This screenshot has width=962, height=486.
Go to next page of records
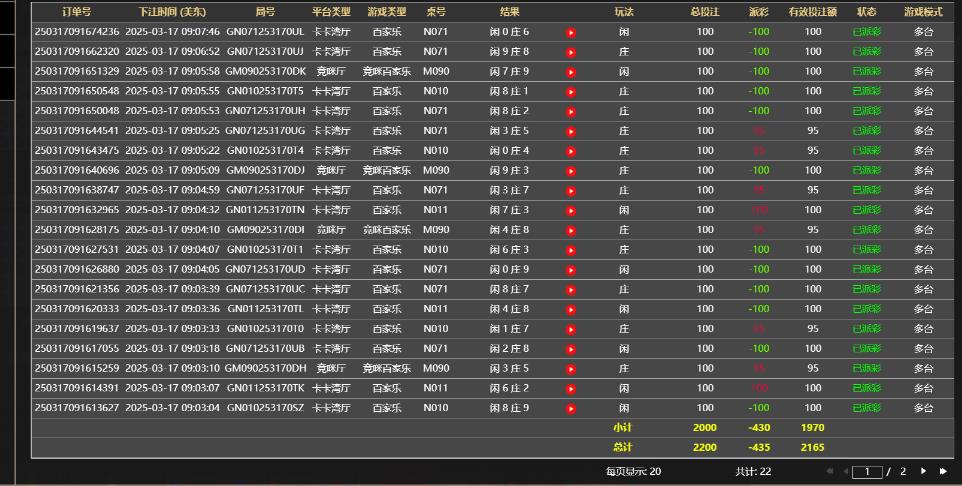pyautogui.click(x=923, y=471)
